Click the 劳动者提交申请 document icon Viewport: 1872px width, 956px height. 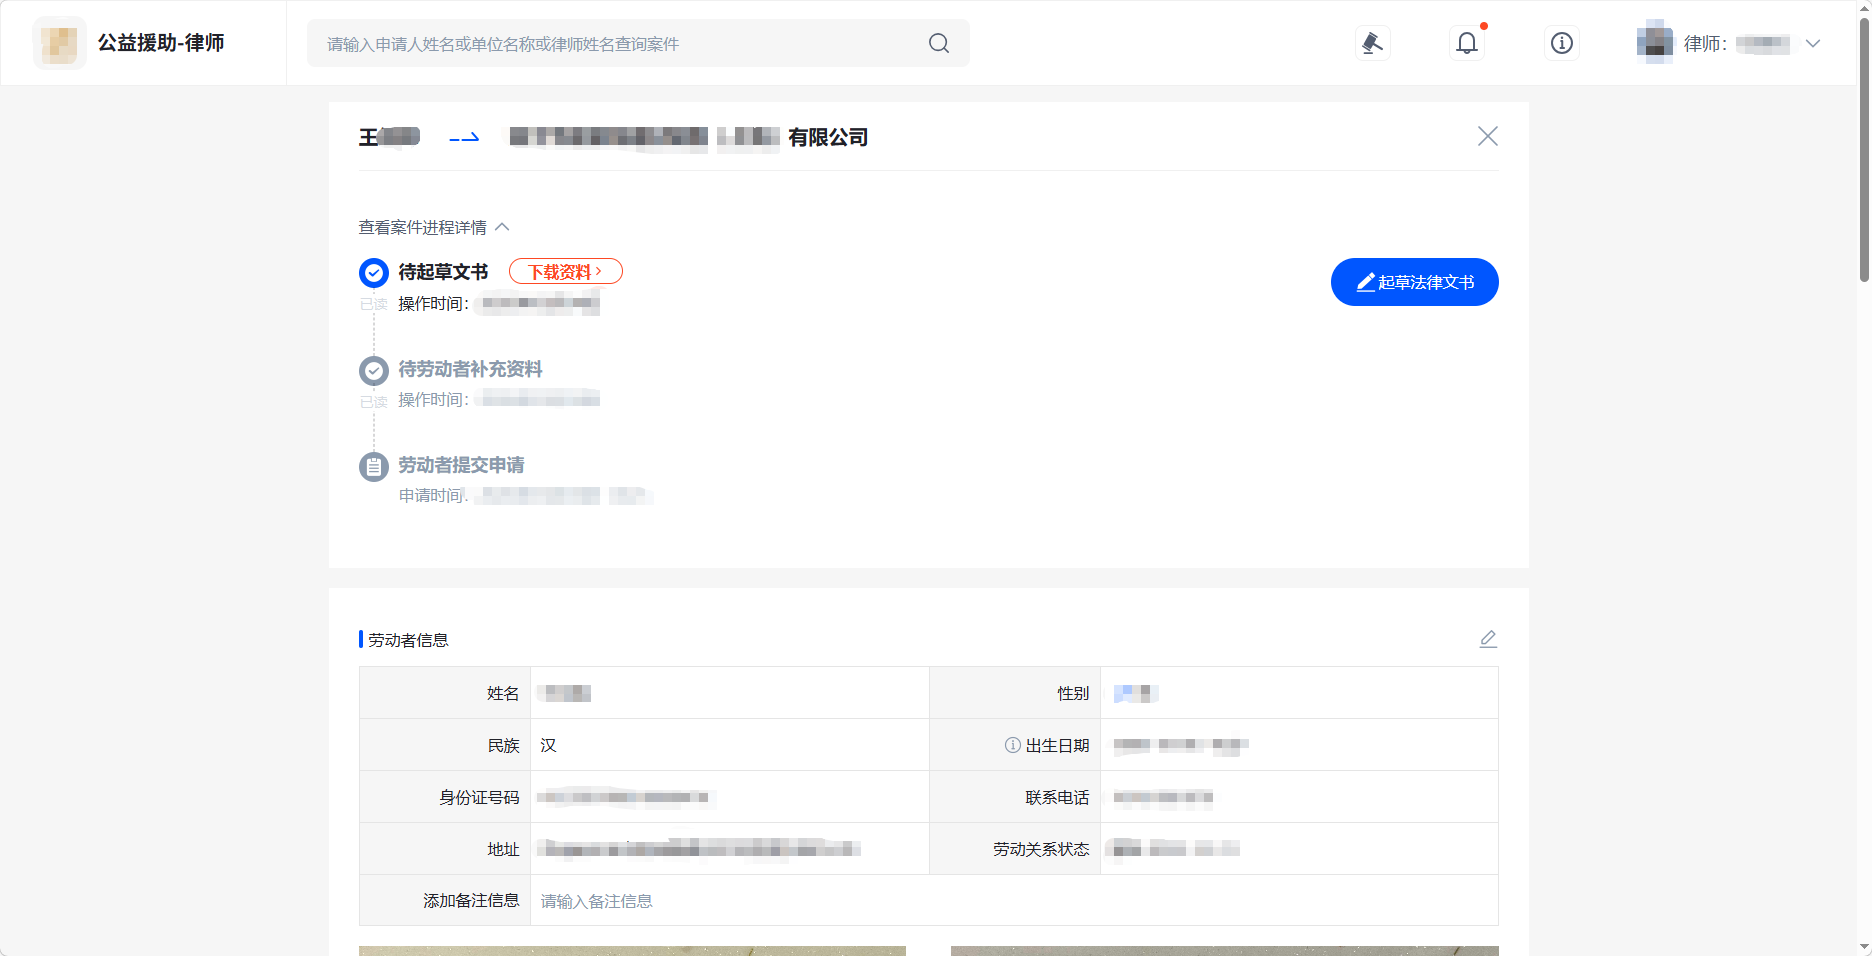click(373, 466)
